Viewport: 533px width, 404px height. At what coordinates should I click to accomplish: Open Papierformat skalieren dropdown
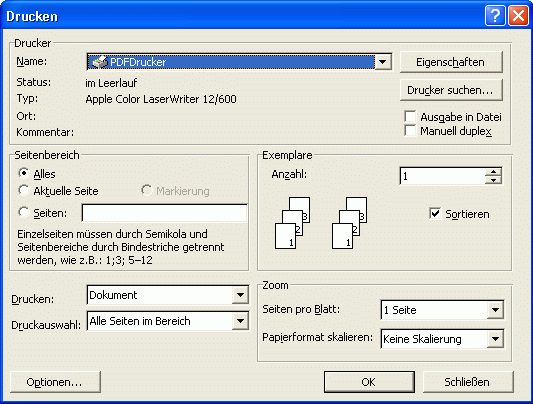pos(495,338)
